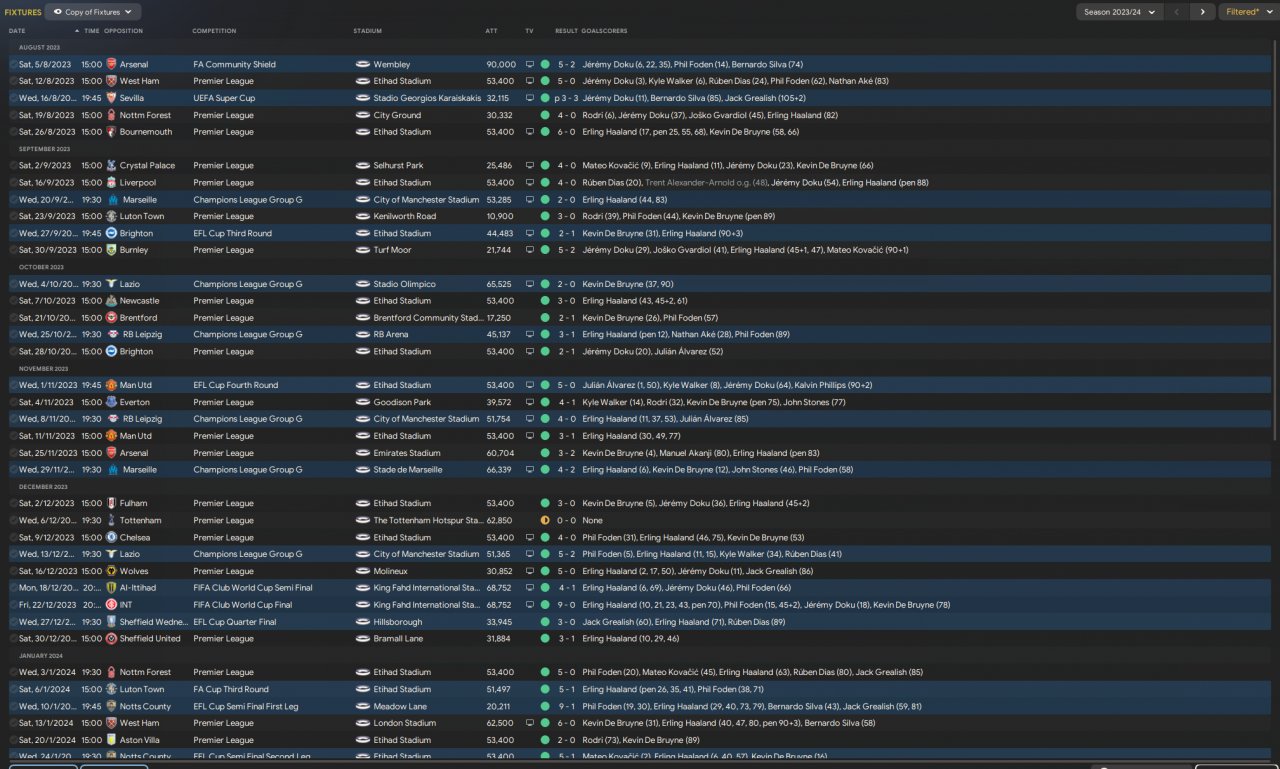
Task: Click the Newcastle club badge
Action: tap(111, 301)
